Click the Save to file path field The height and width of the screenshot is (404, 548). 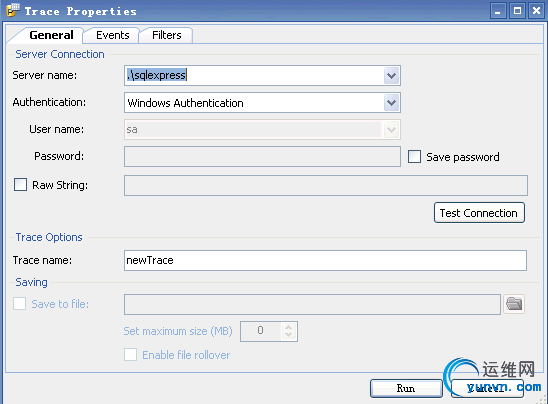coord(312,304)
